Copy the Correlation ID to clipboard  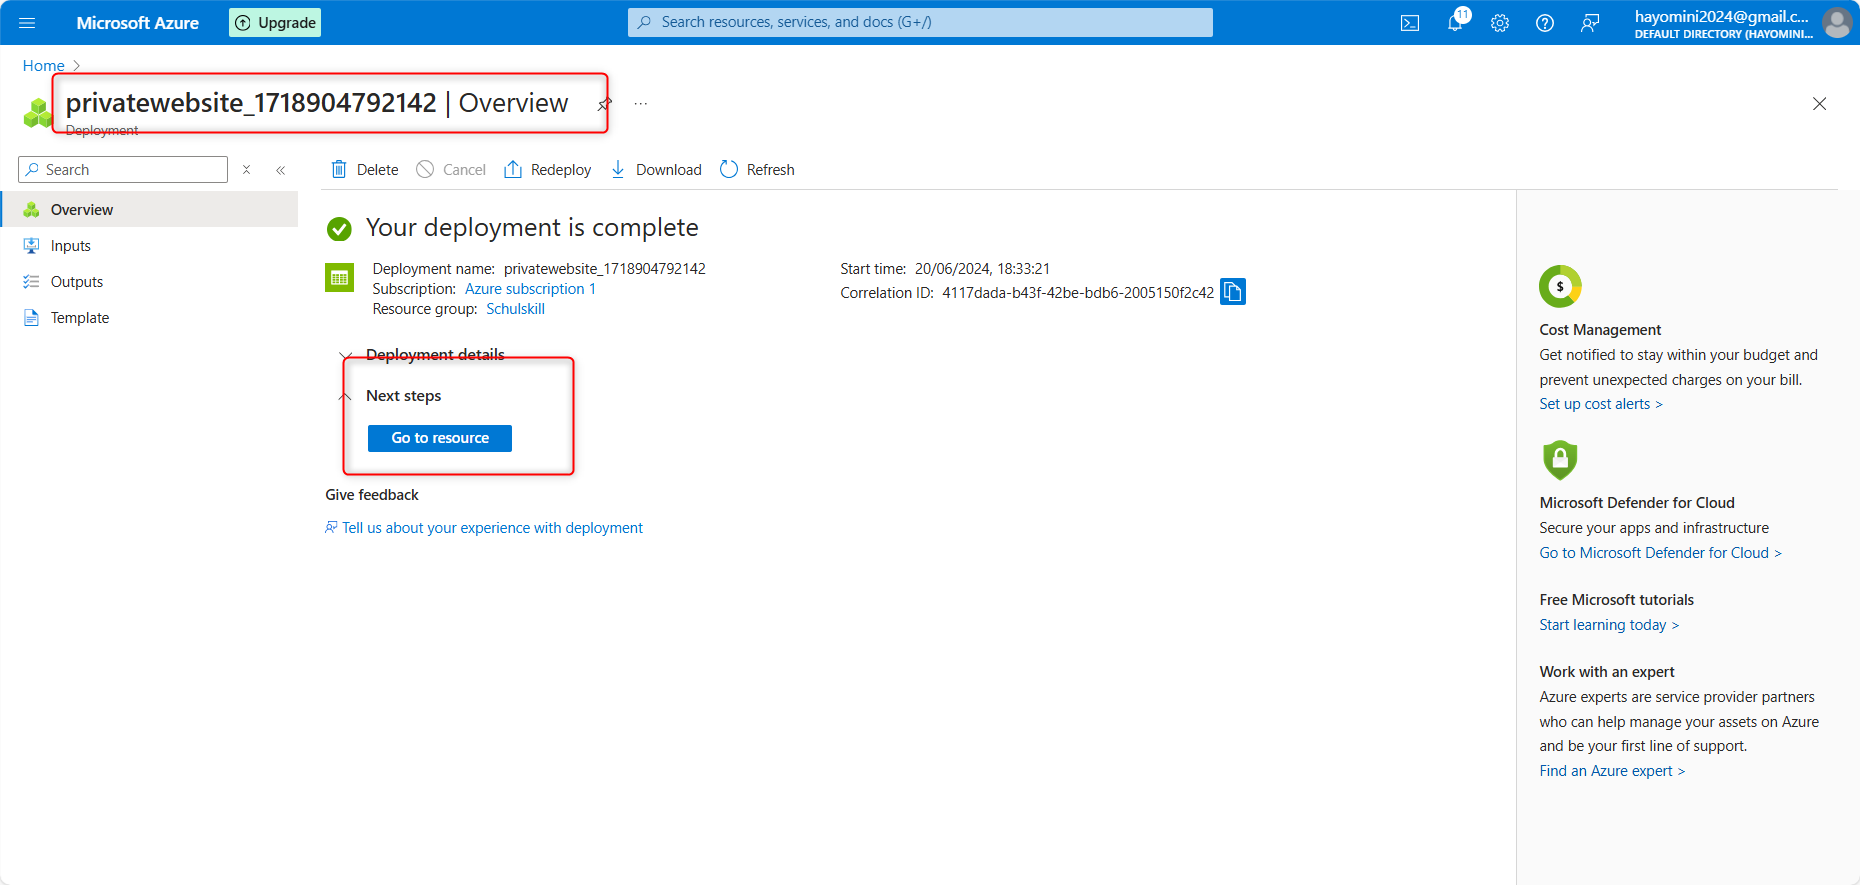click(x=1233, y=292)
